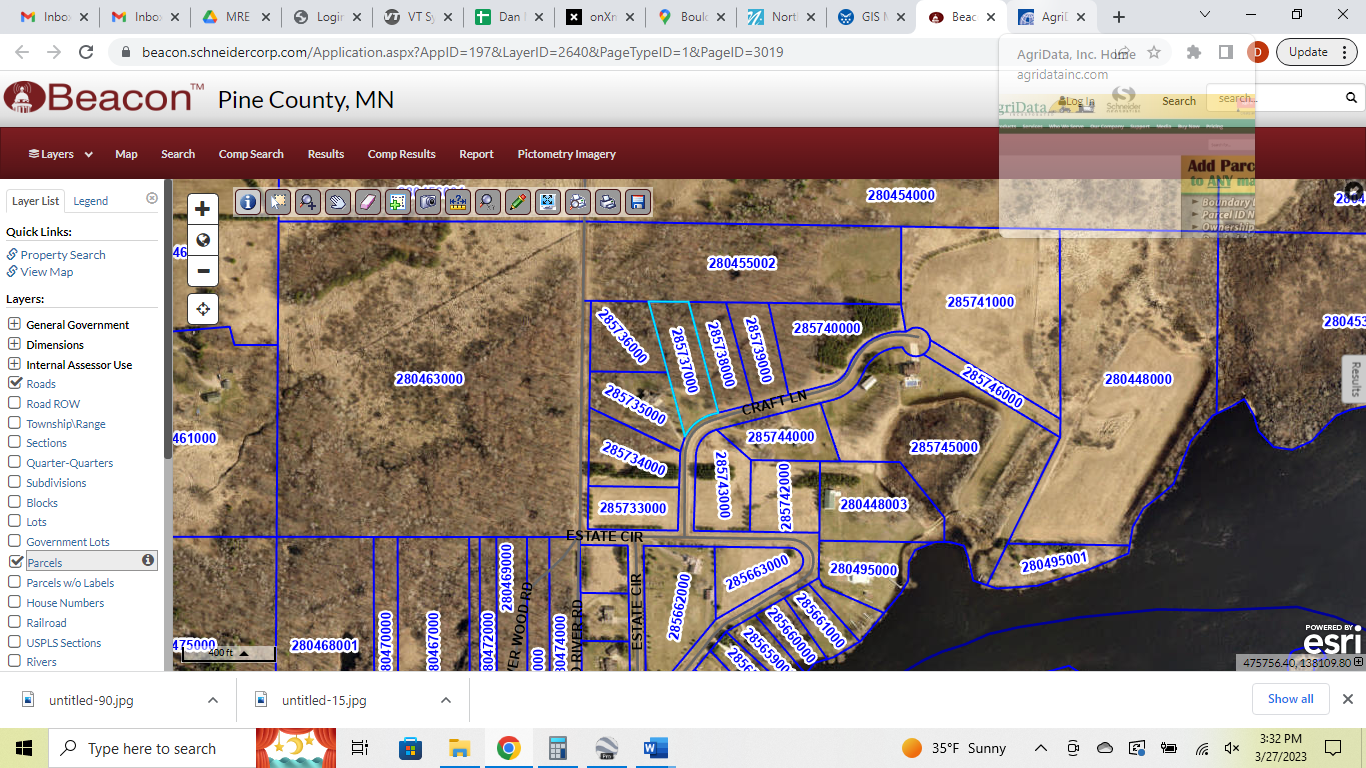Check the House Numbers layer
Screen dimensions: 1366x768
(15, 602)
